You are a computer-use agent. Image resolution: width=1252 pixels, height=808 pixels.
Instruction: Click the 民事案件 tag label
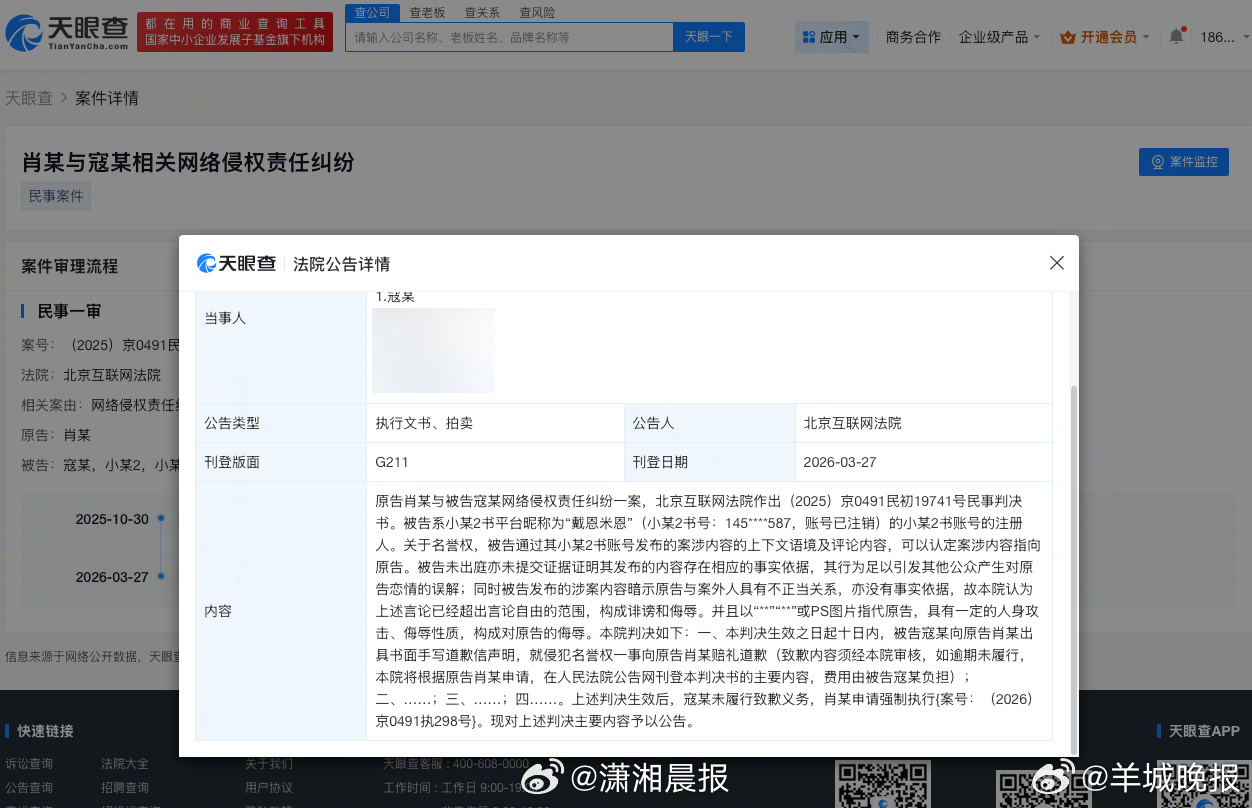56,196
